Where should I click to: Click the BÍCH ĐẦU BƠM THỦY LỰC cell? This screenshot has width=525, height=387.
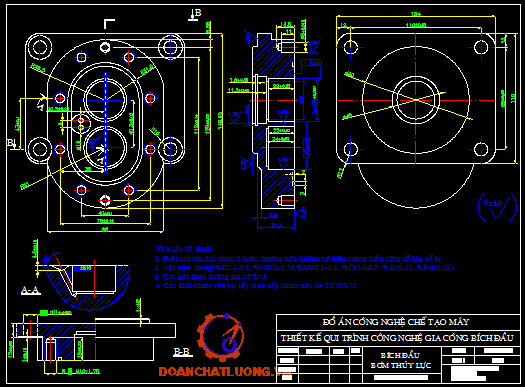[400, 361]
